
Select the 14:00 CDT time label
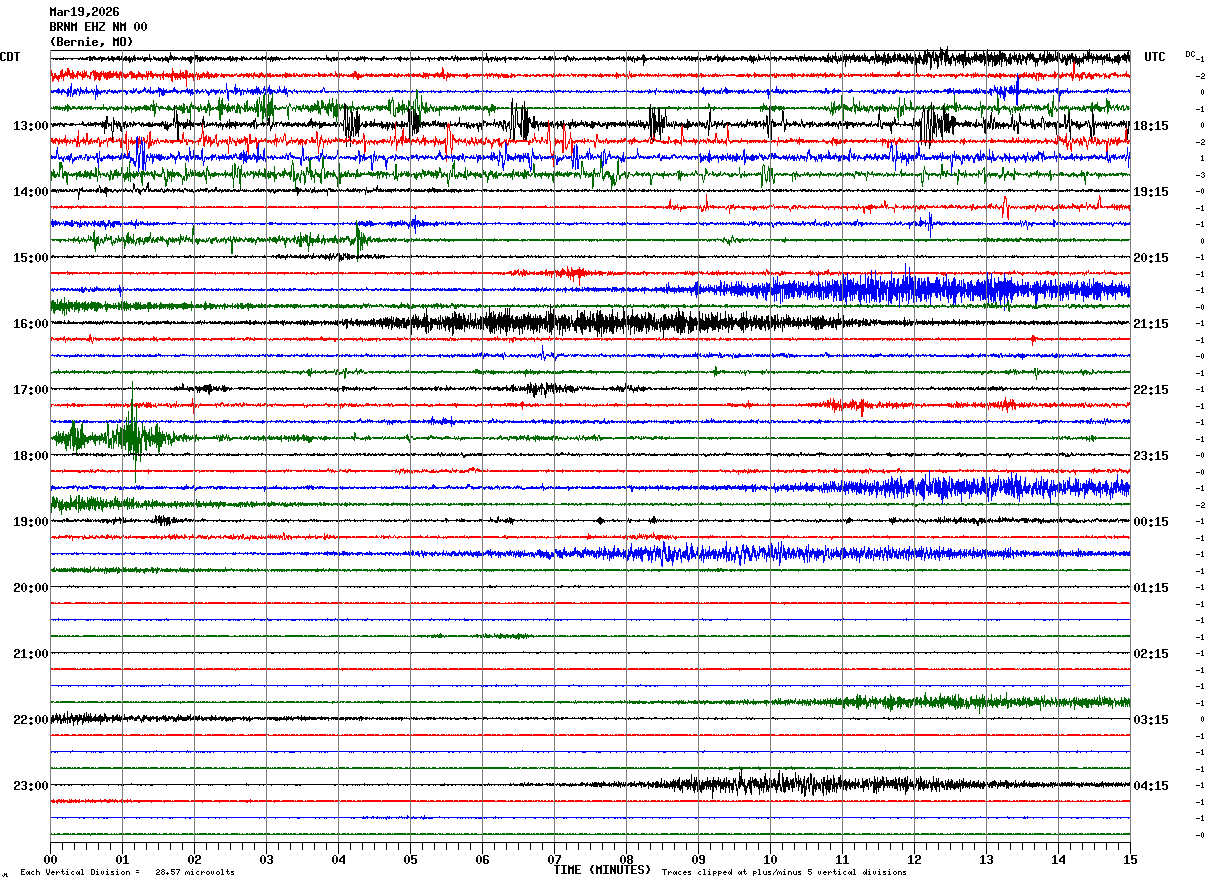[30, 192]
